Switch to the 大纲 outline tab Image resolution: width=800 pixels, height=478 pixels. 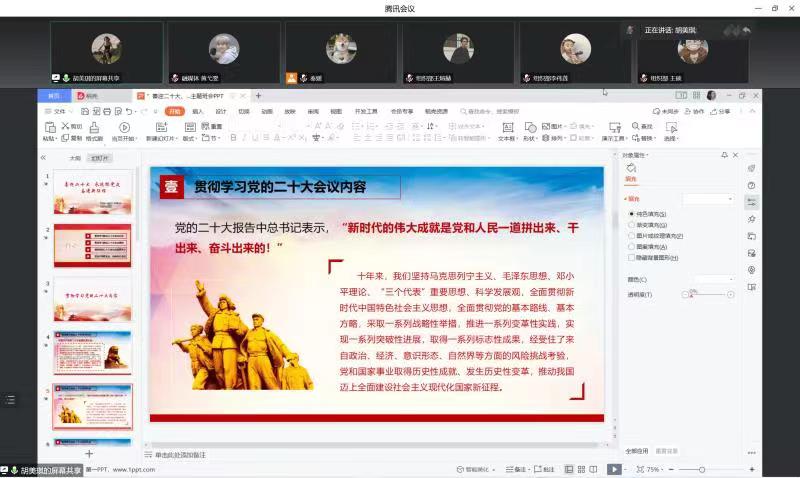pyautogui.click(x=75, y=157)
